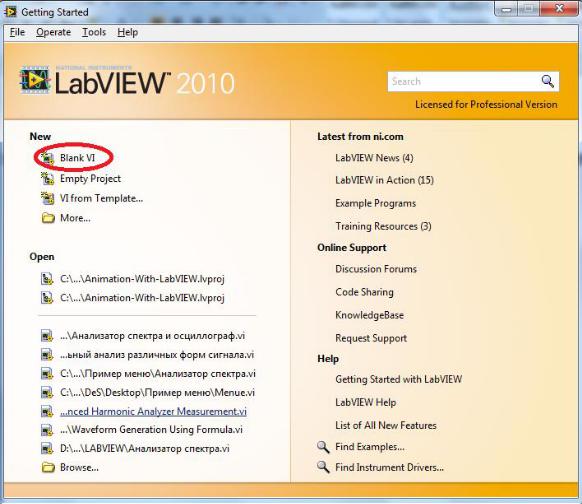Click the search magnifier icon in the Search box
Screen dimensions: 582x504
point(547,81)
